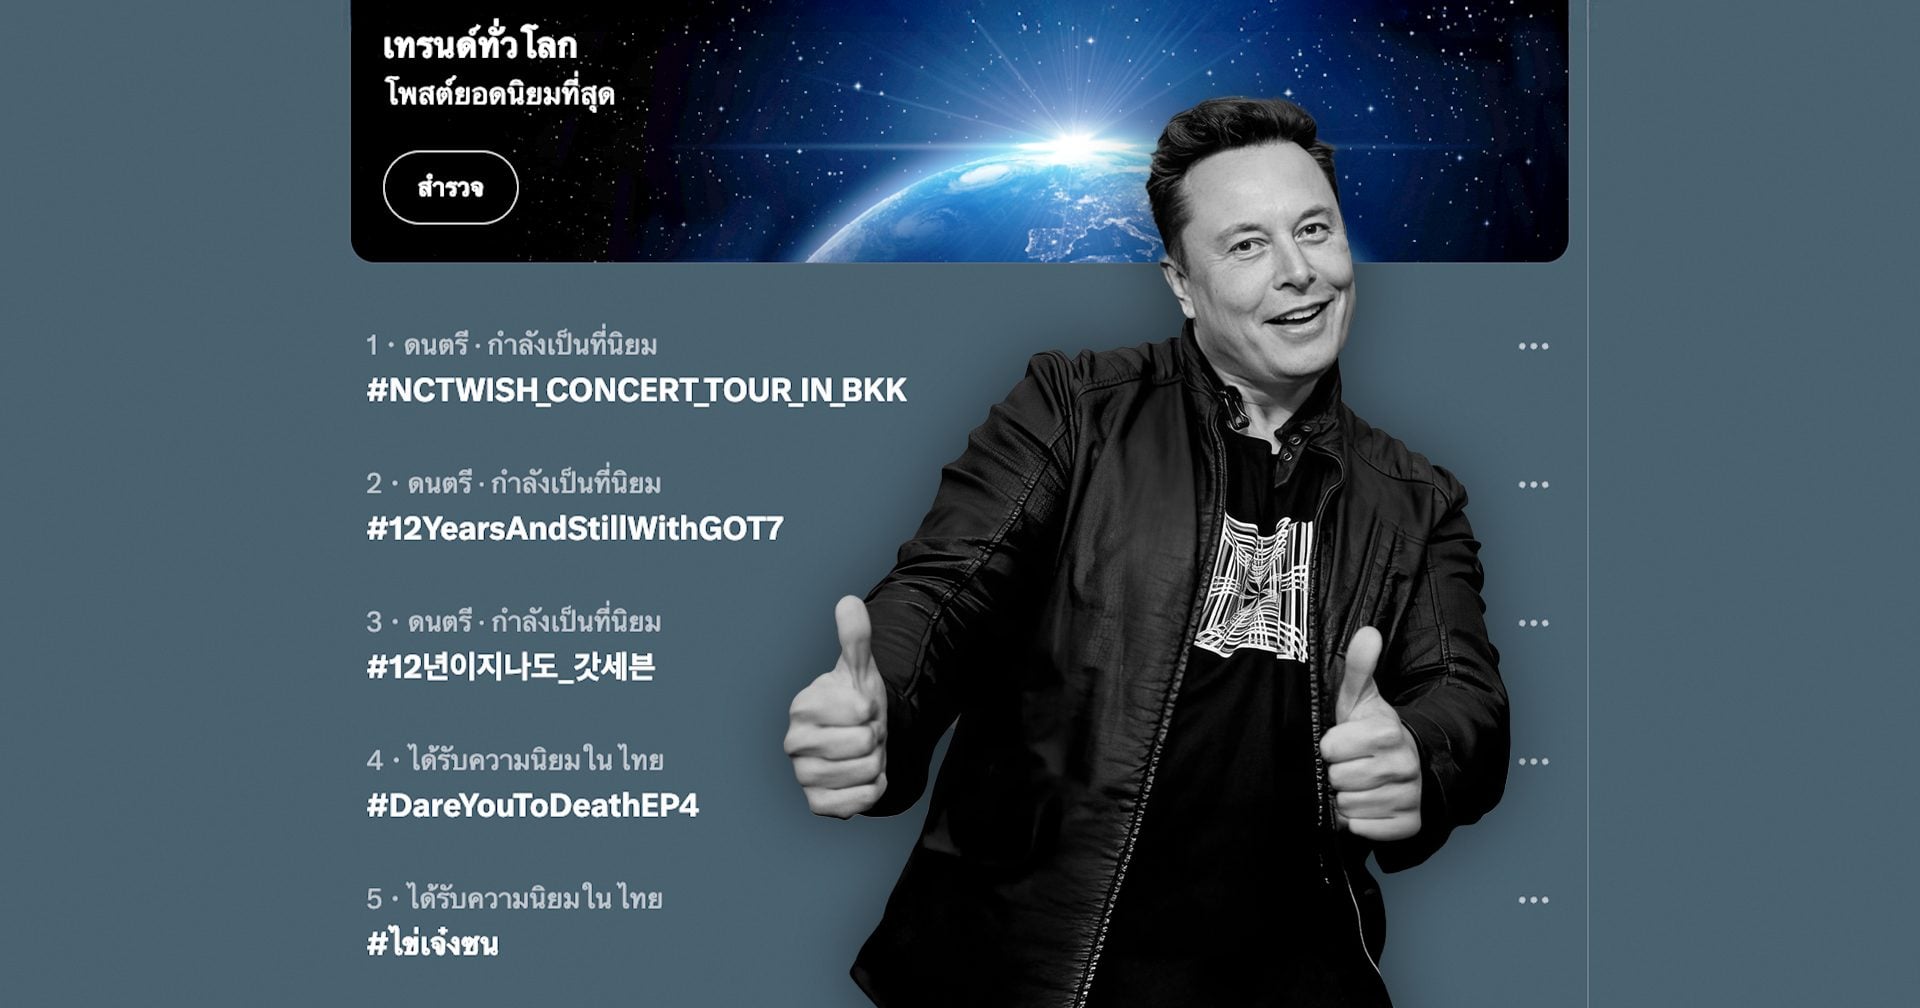Click the สำรวจ explore button
The width and height of the screenshot is (1920, 1008).
coord(450,187)
